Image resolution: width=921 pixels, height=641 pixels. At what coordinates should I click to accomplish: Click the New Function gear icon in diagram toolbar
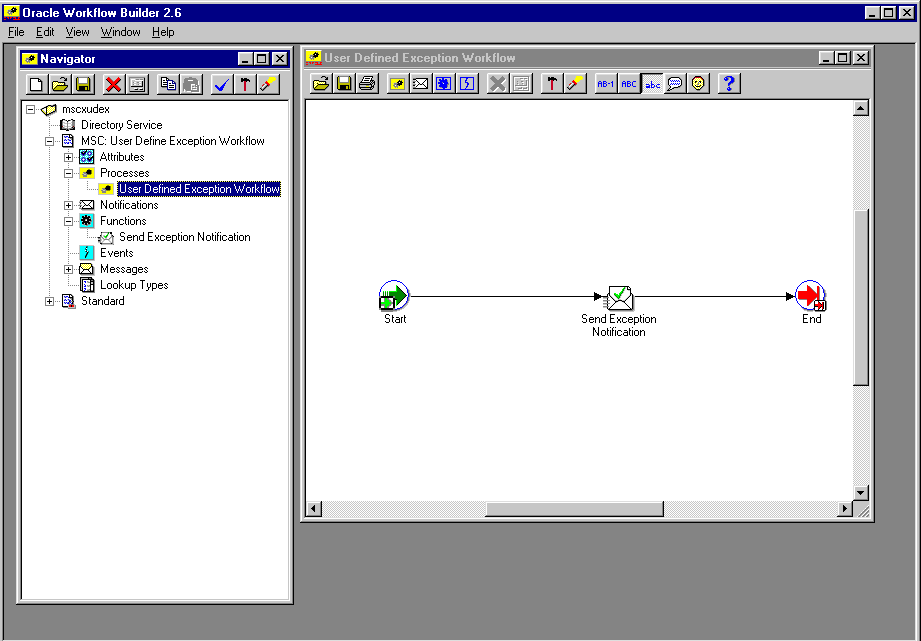click(x=444, y=83)
